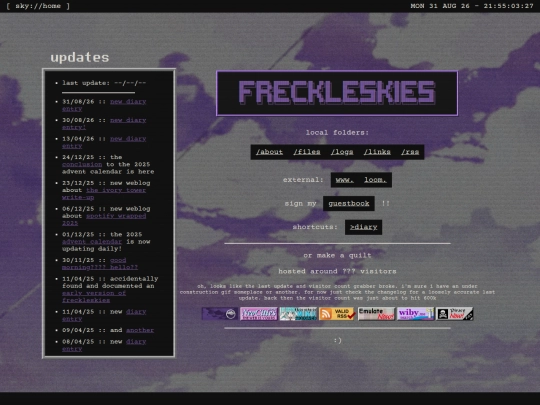Click the Valid RSS badge
The width and height of the screenshot is (540, 405).
point(337,314)
